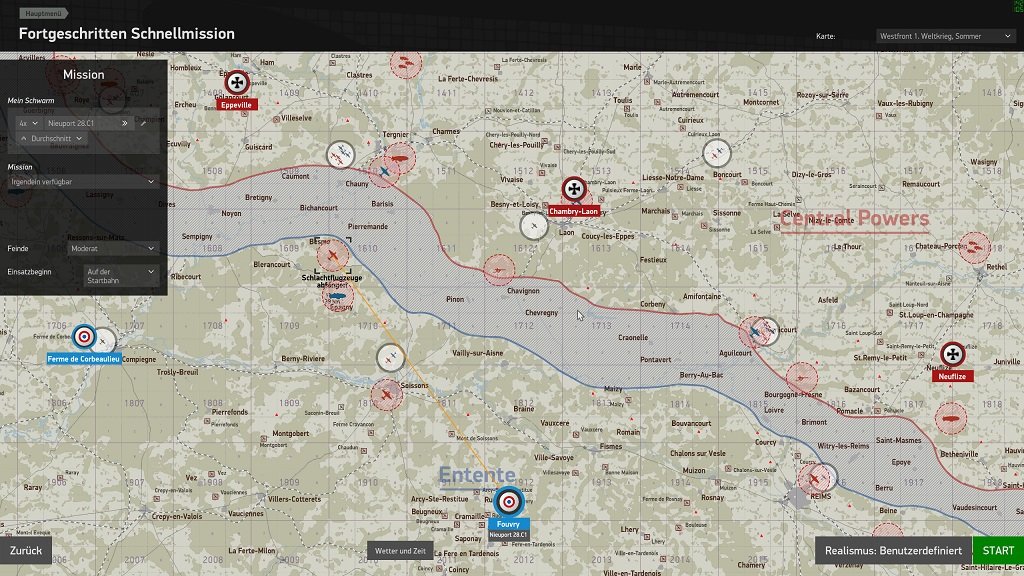Click red plane target south of Soissons
This screenshot has width=1024, height=576.
point(387,395)
